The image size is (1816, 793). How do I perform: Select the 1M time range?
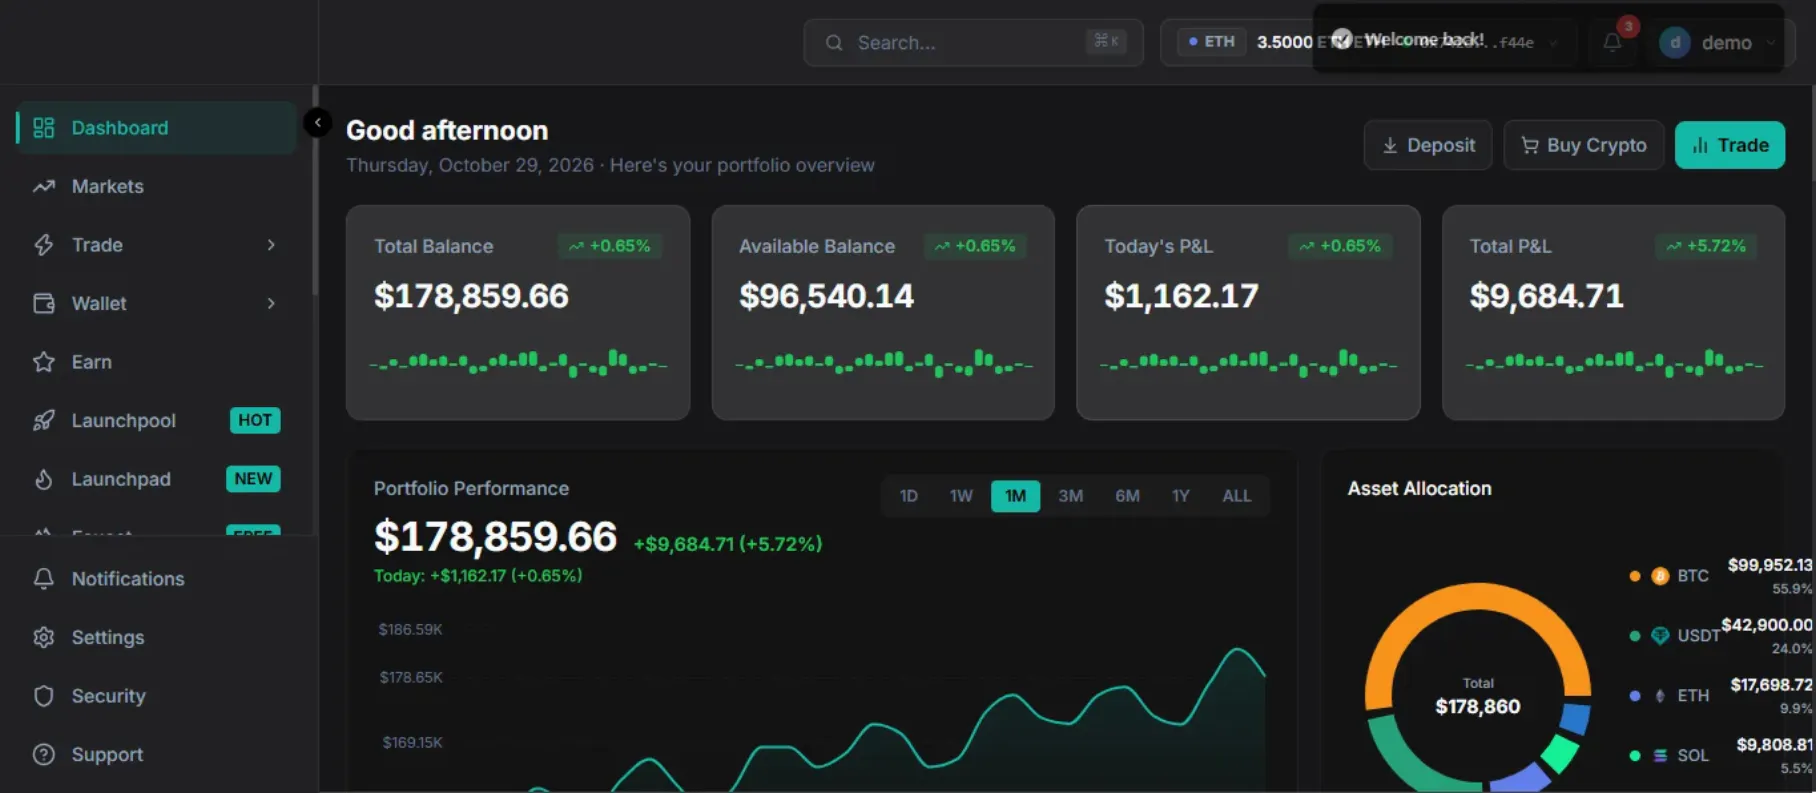[x=1015, y=496]
